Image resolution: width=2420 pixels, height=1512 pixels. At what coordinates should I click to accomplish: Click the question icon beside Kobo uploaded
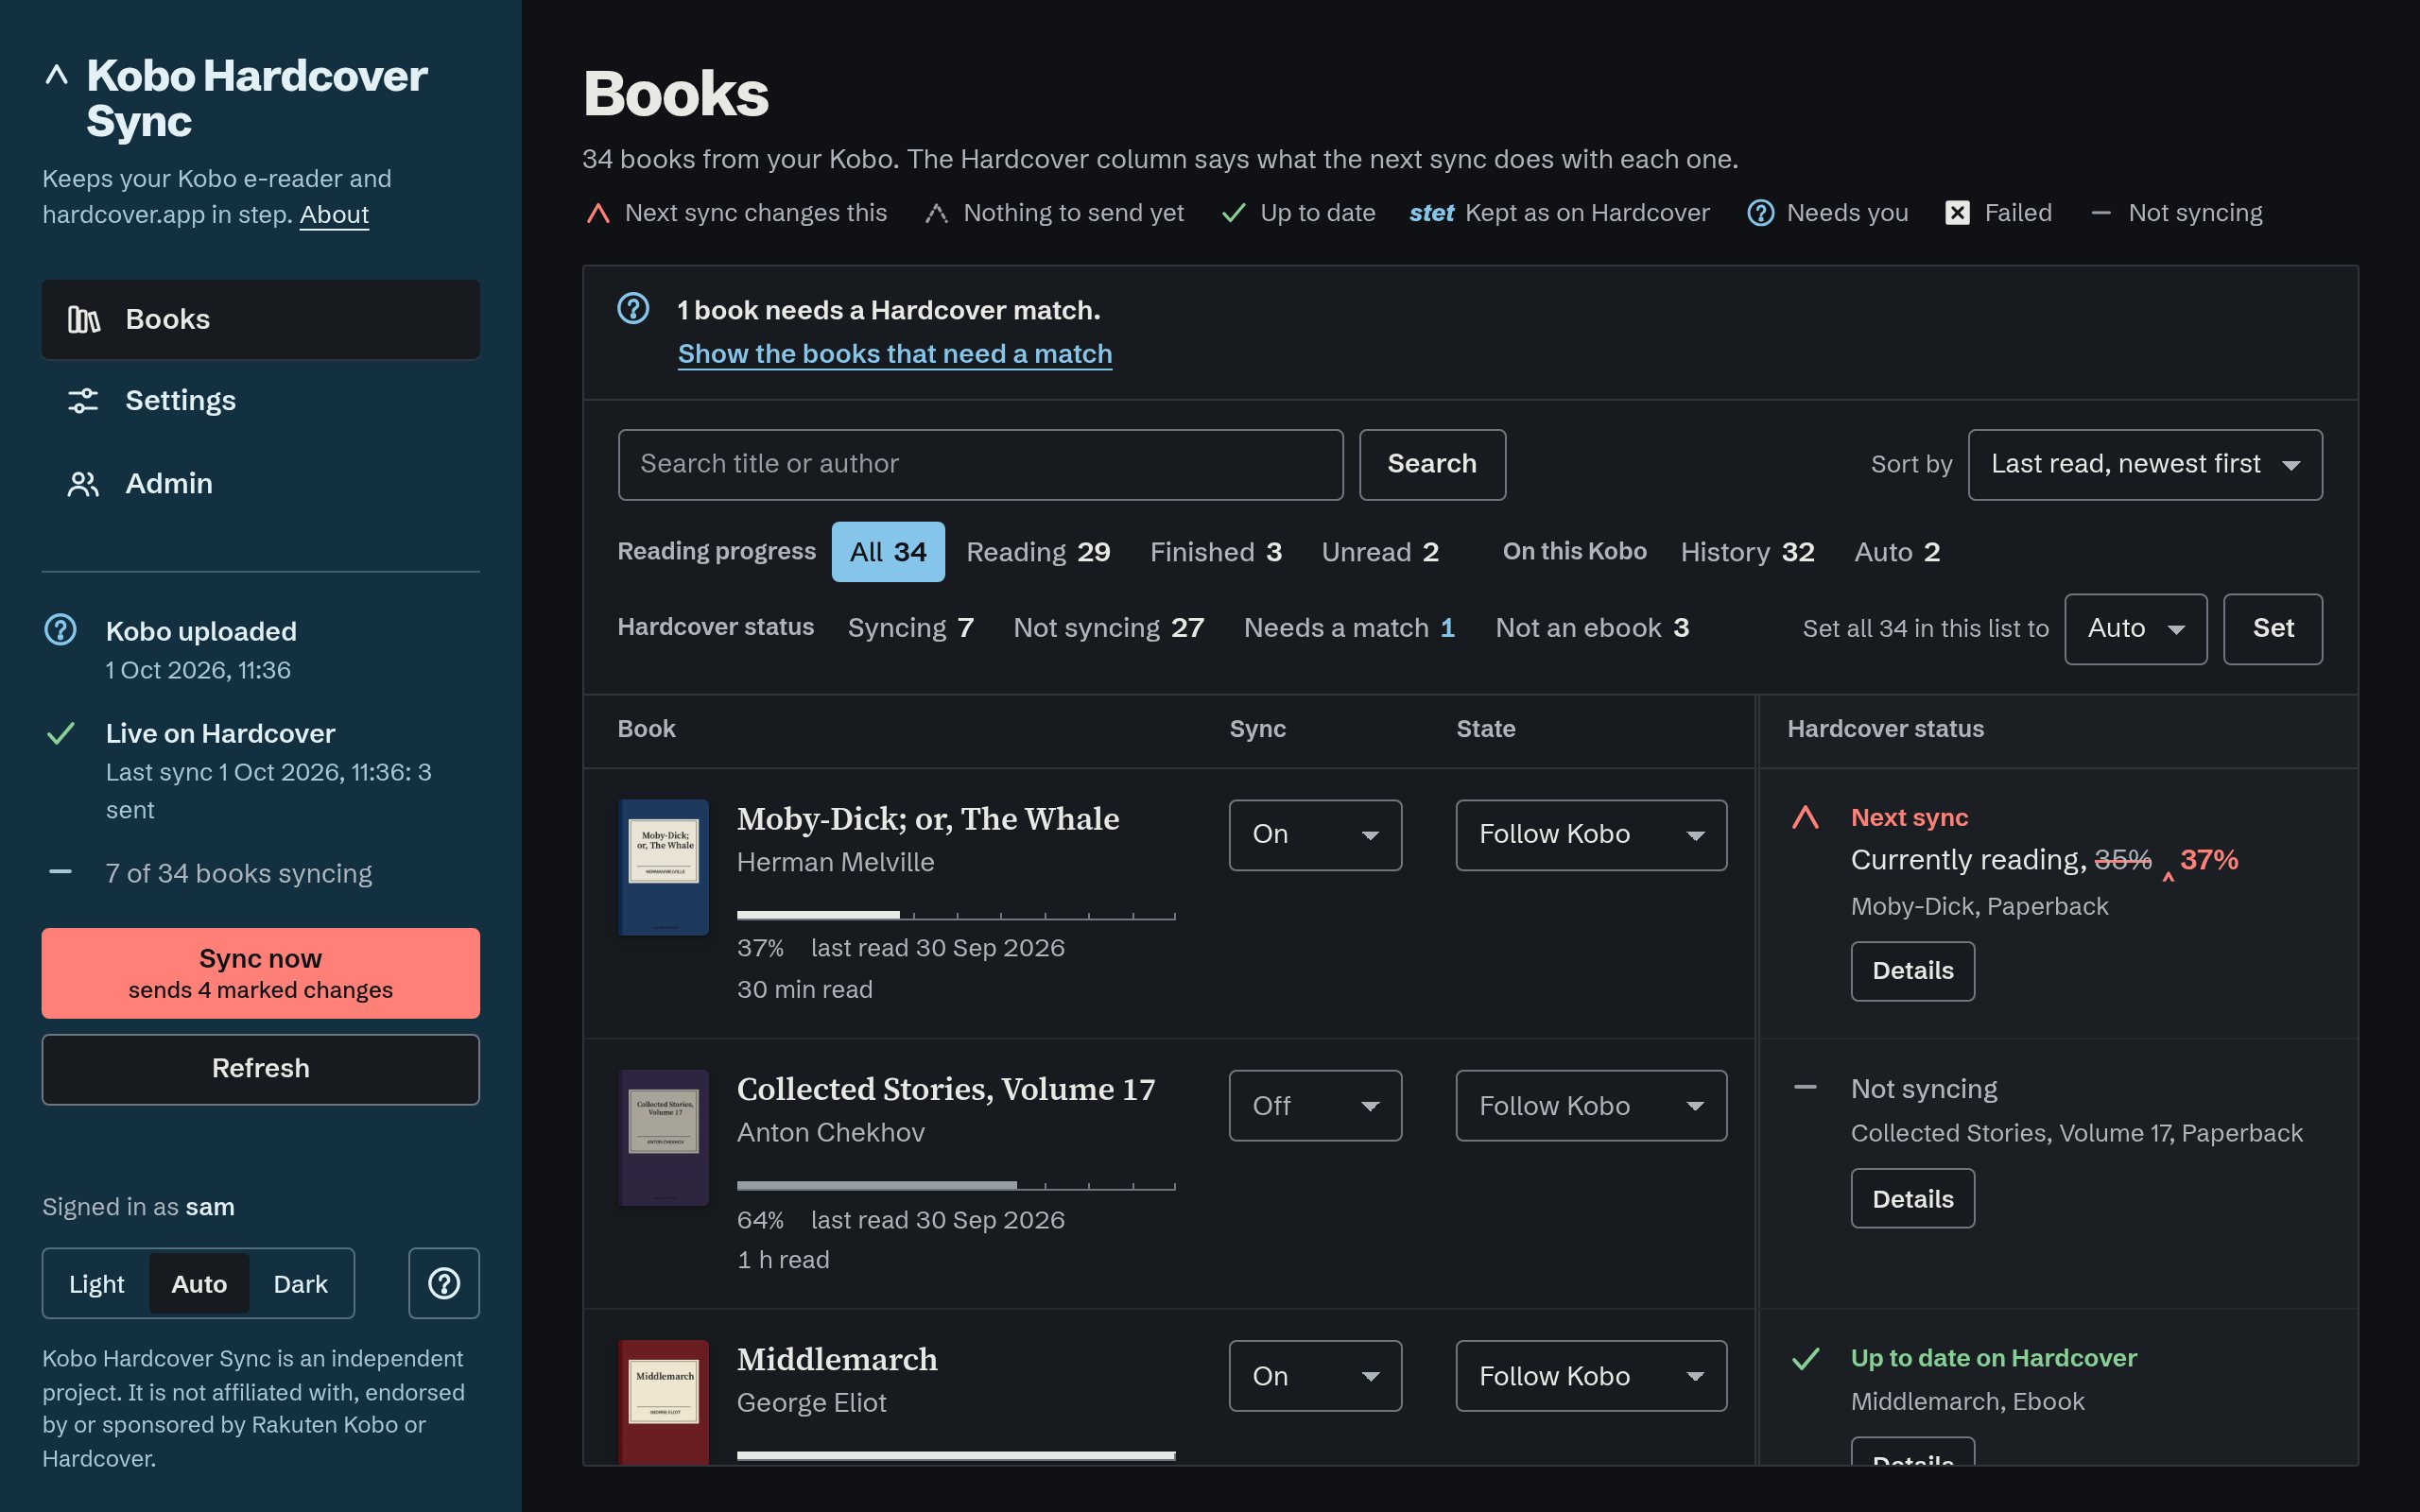61,630
